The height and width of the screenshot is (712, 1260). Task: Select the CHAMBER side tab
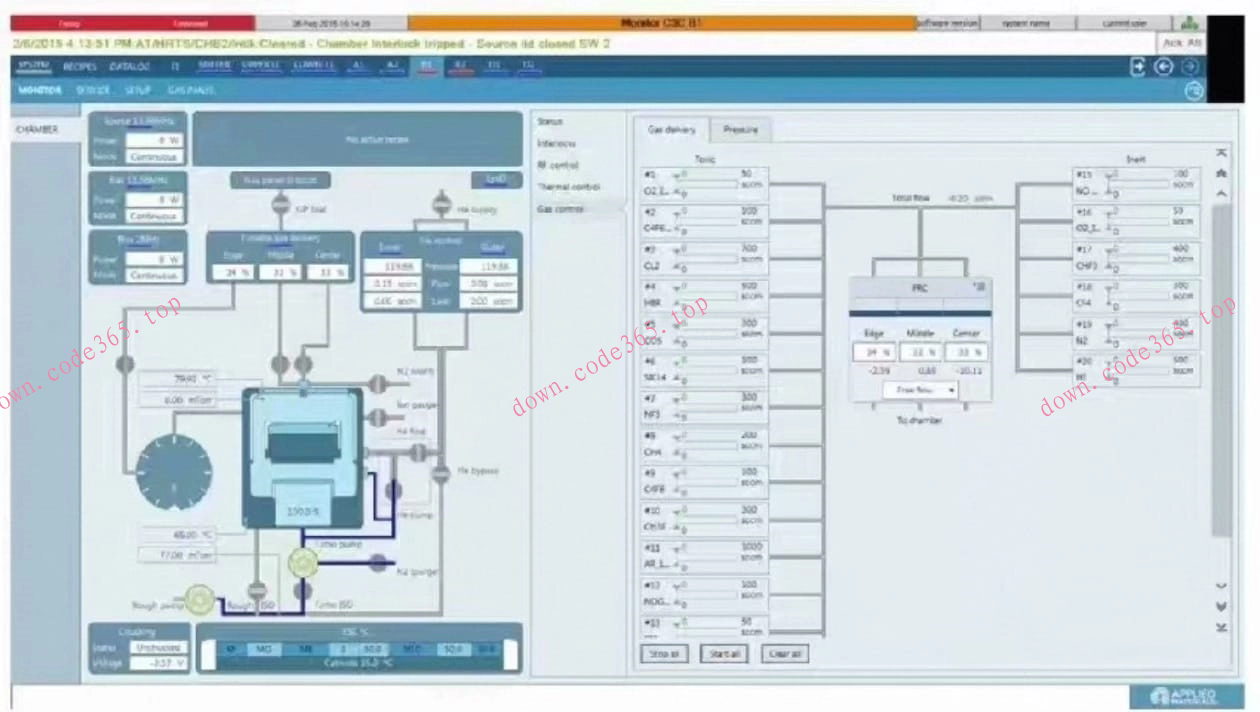click(x=46, y=129)
